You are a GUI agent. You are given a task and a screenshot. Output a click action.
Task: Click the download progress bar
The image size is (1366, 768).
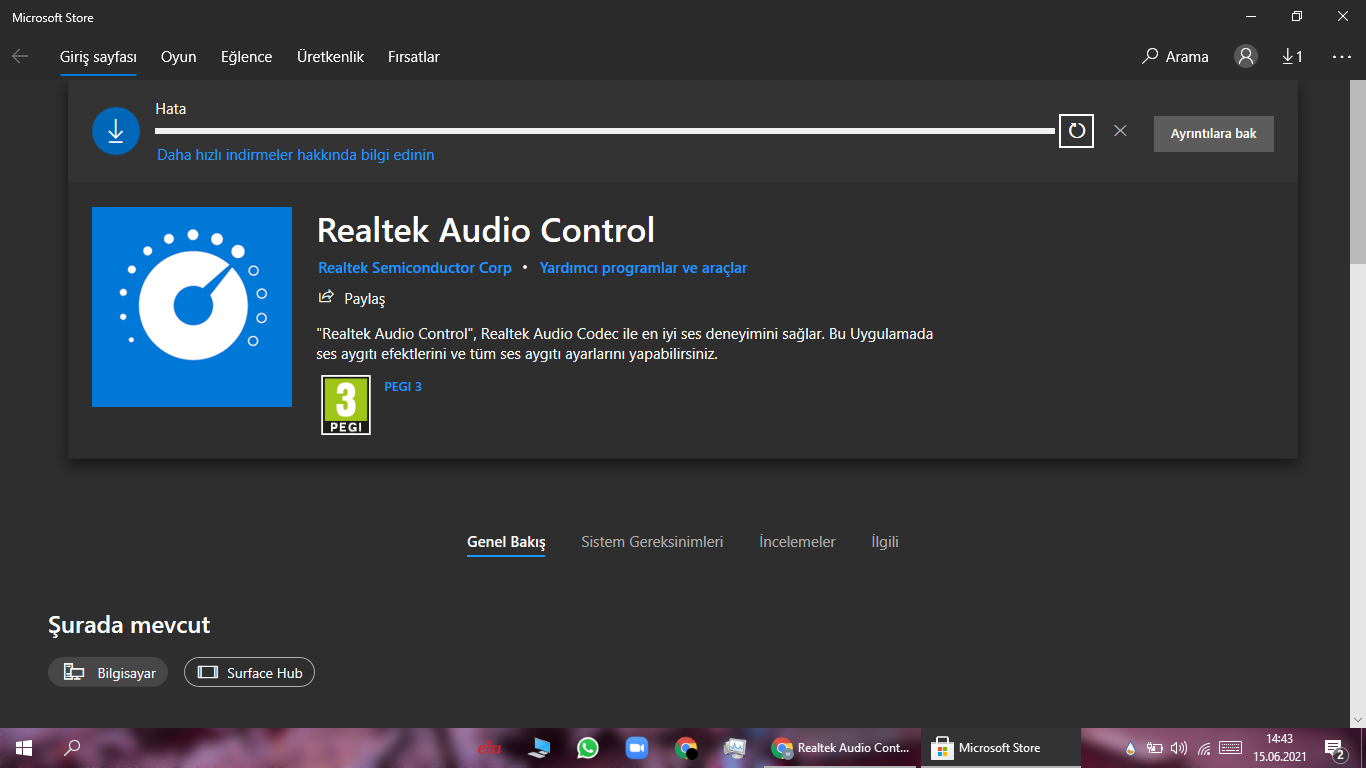coord(605,131)
